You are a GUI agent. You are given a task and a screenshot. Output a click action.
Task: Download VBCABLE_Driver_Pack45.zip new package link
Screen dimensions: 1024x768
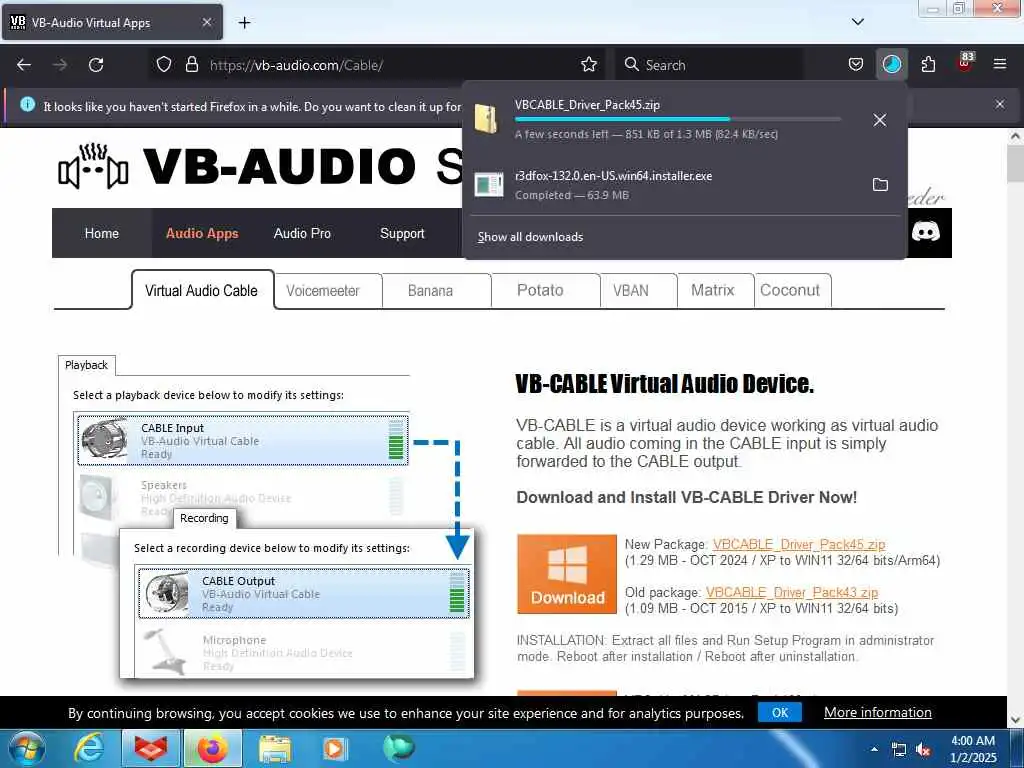pyautogui.click(x=799, y=545)
